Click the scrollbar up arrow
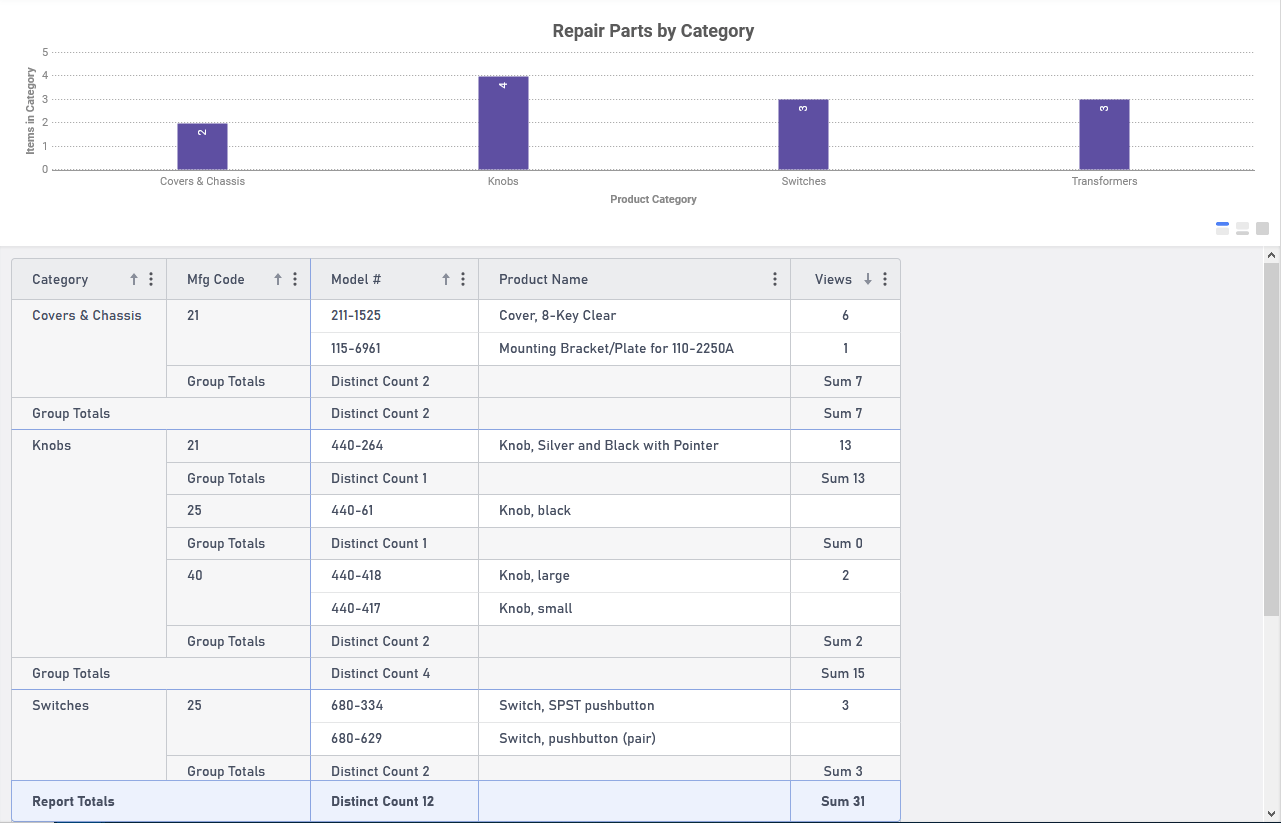The image size is (1281, 823). click(1271, 256)
